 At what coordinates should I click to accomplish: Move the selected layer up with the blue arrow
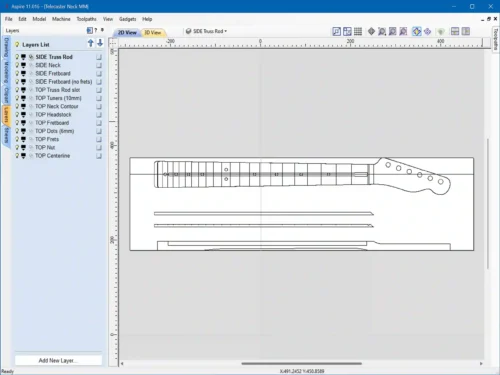91,43
